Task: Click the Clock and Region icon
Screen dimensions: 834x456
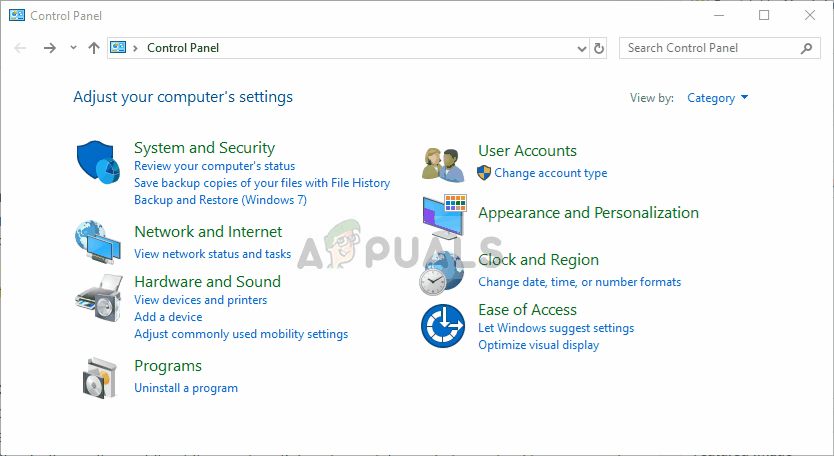Action: (x=441, y=271)
